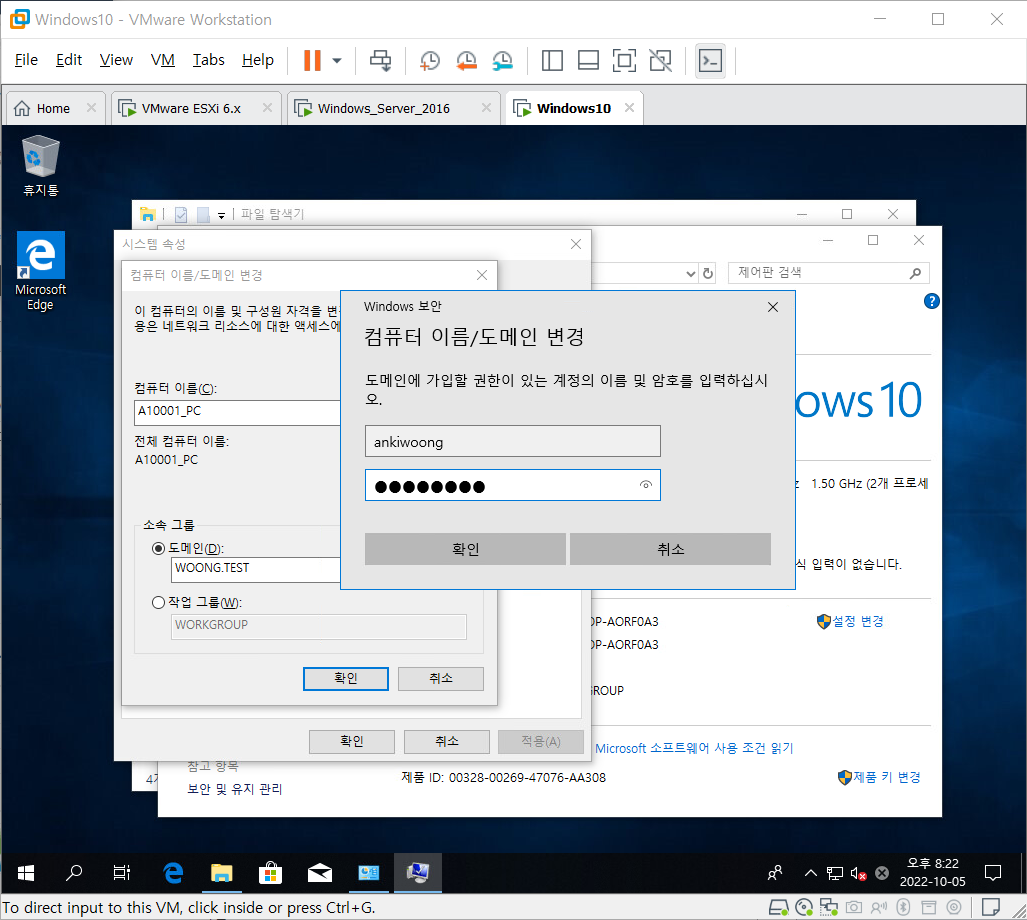Image resolution: width=1027 pixels, height=920 pixels.
Task: Revert the VM to its snapshot
Action: pos(466,61)
